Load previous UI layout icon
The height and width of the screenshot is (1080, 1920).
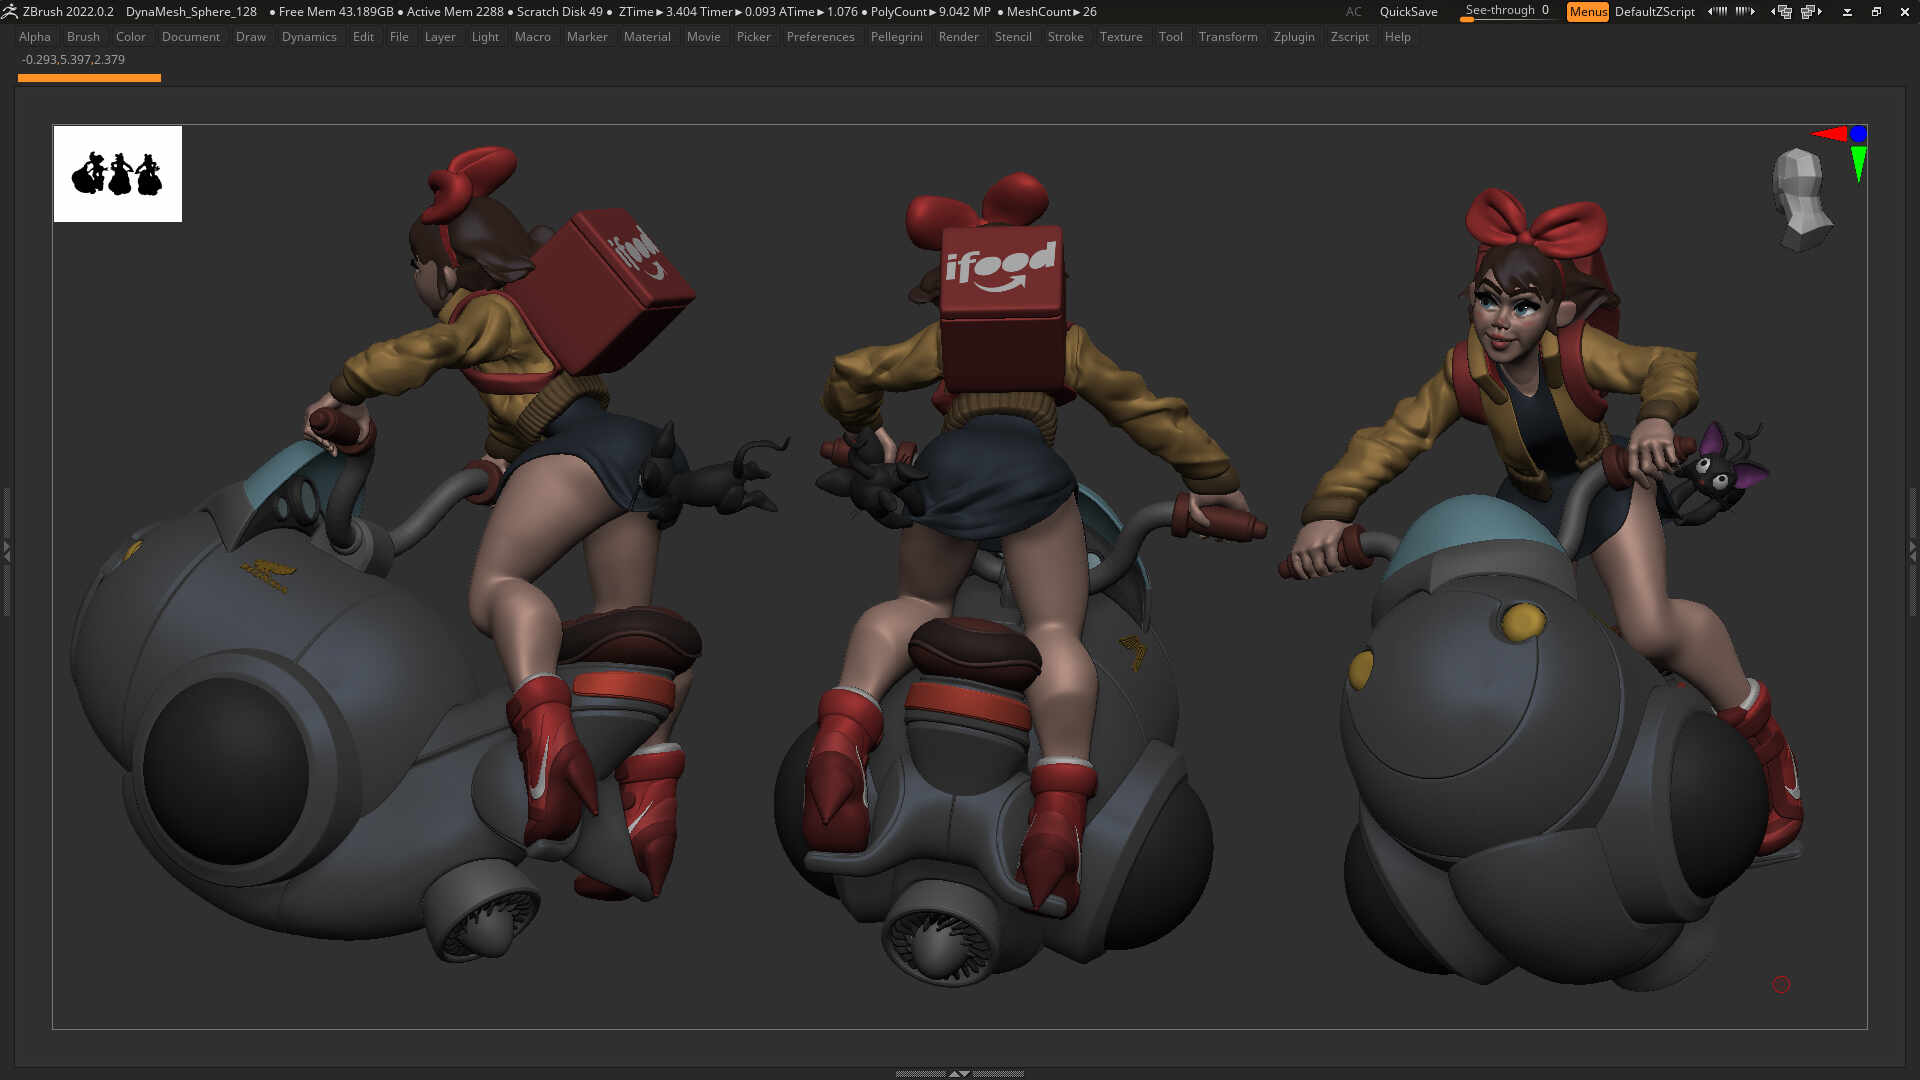[1781, 12]
